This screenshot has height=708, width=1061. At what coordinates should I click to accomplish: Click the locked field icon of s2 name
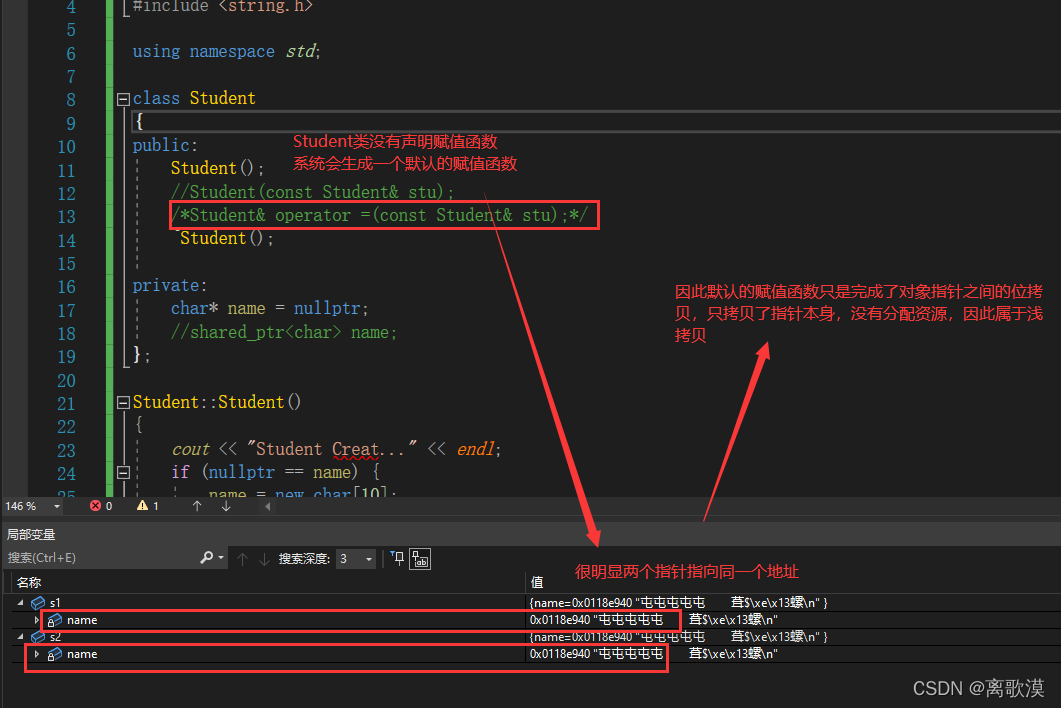tap(54, 654)
